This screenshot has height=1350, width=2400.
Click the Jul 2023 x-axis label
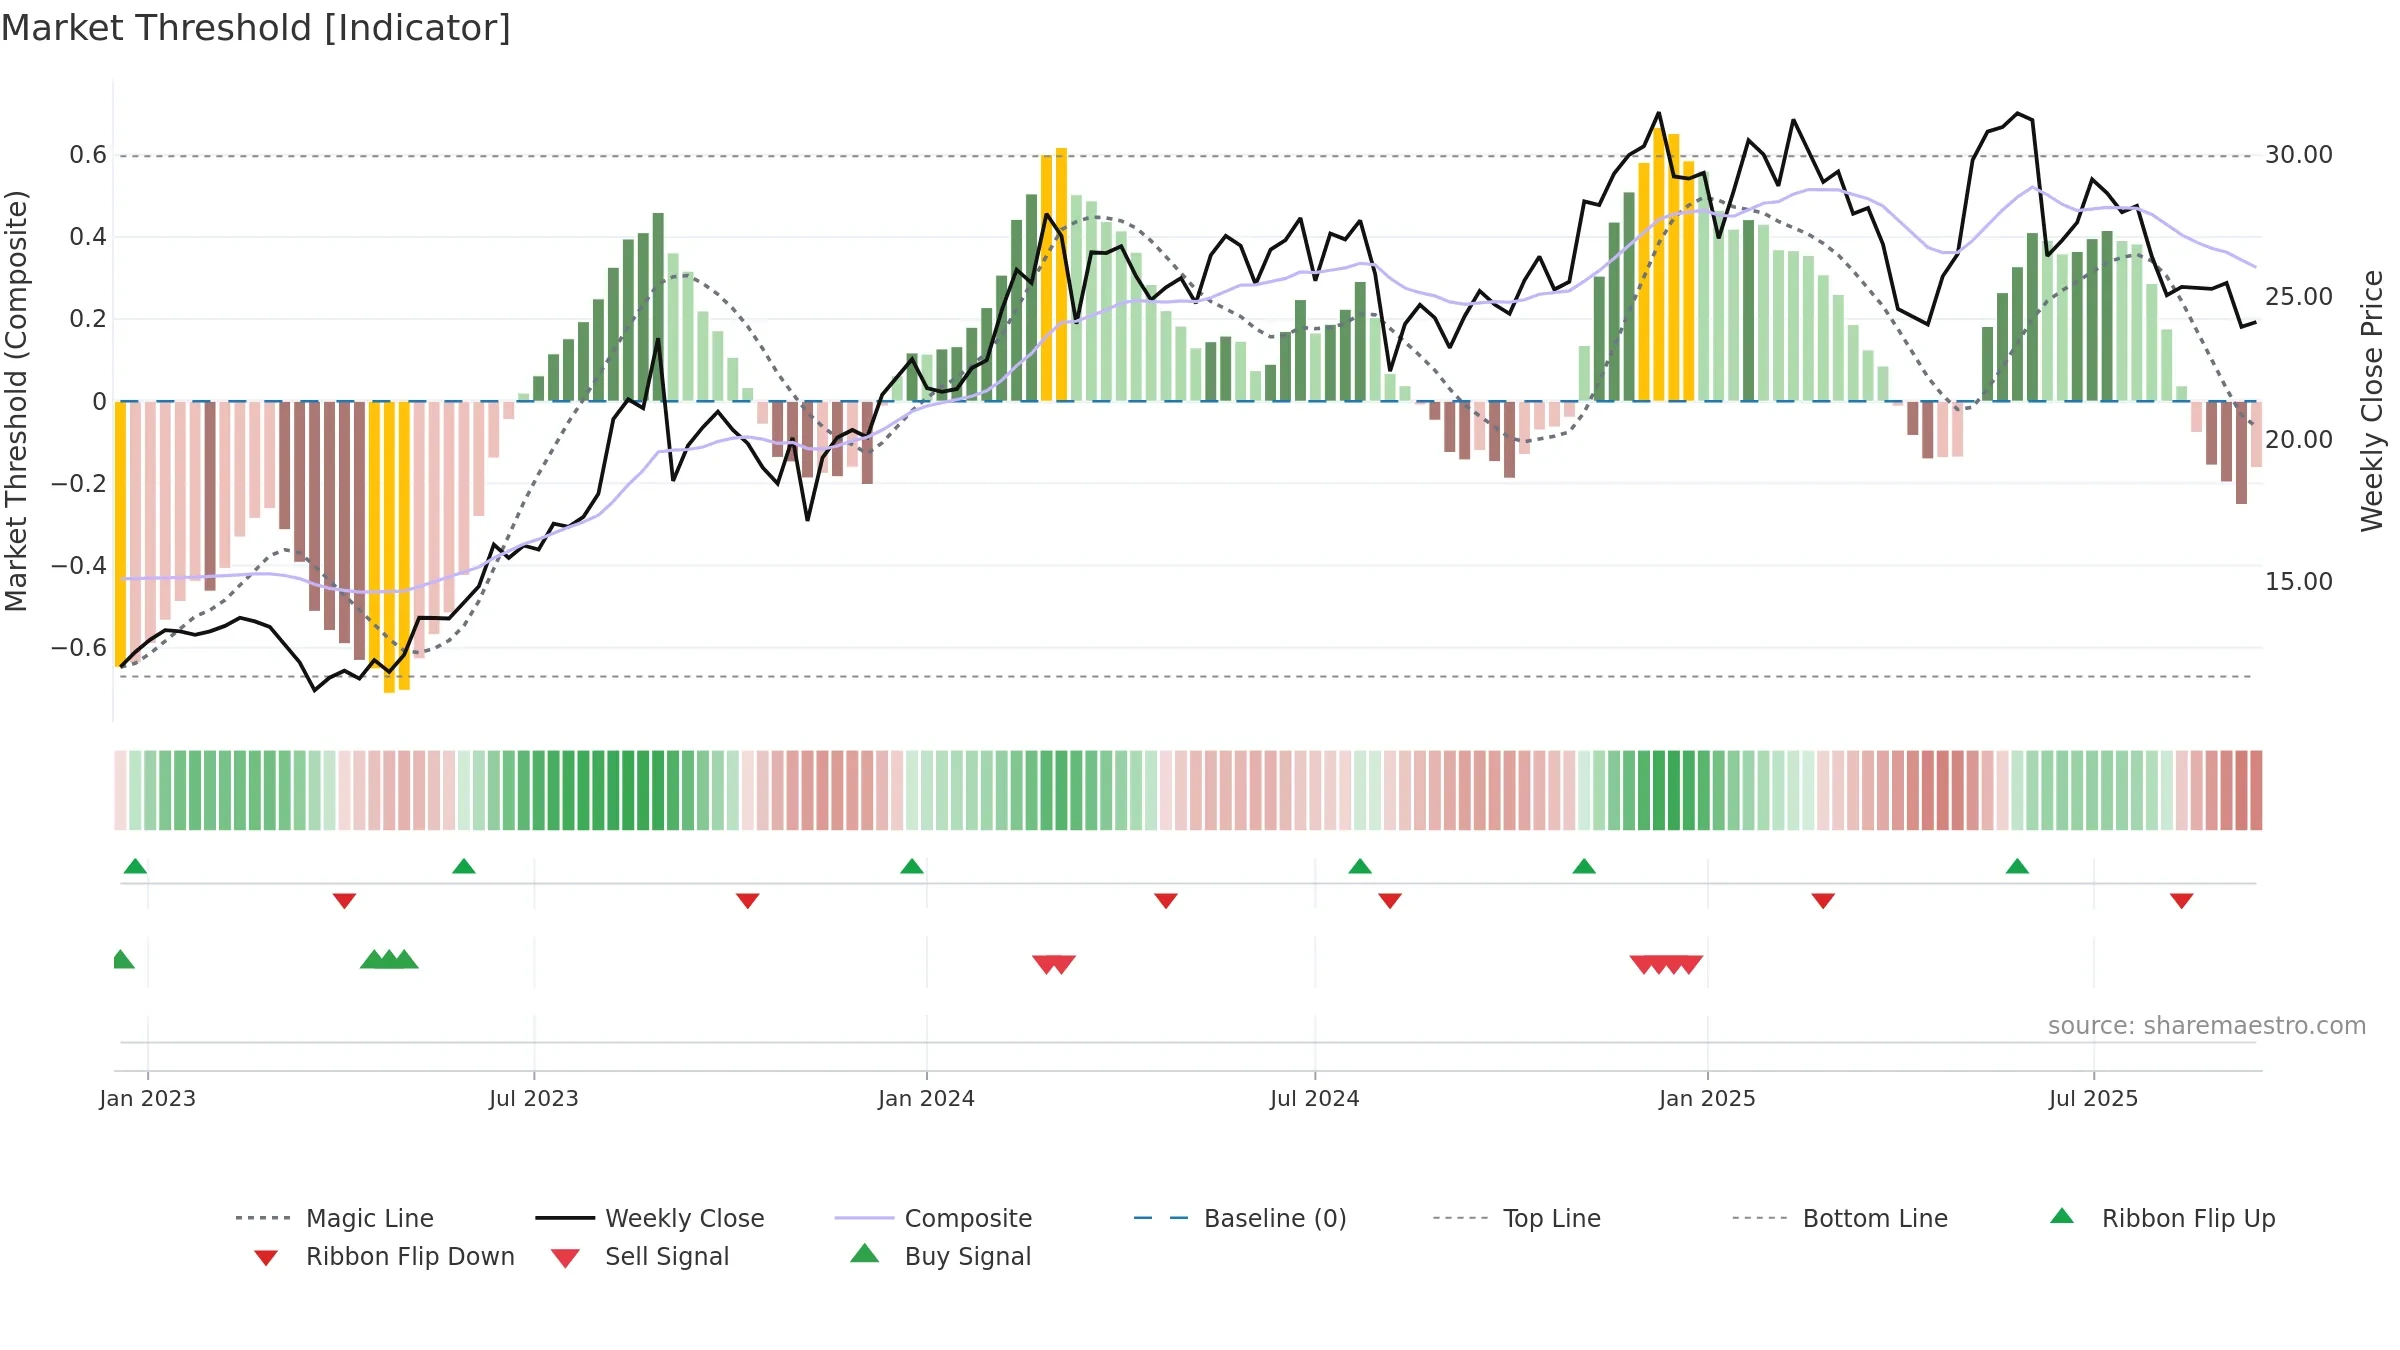pyautogui.click(x=534, y=1098)
